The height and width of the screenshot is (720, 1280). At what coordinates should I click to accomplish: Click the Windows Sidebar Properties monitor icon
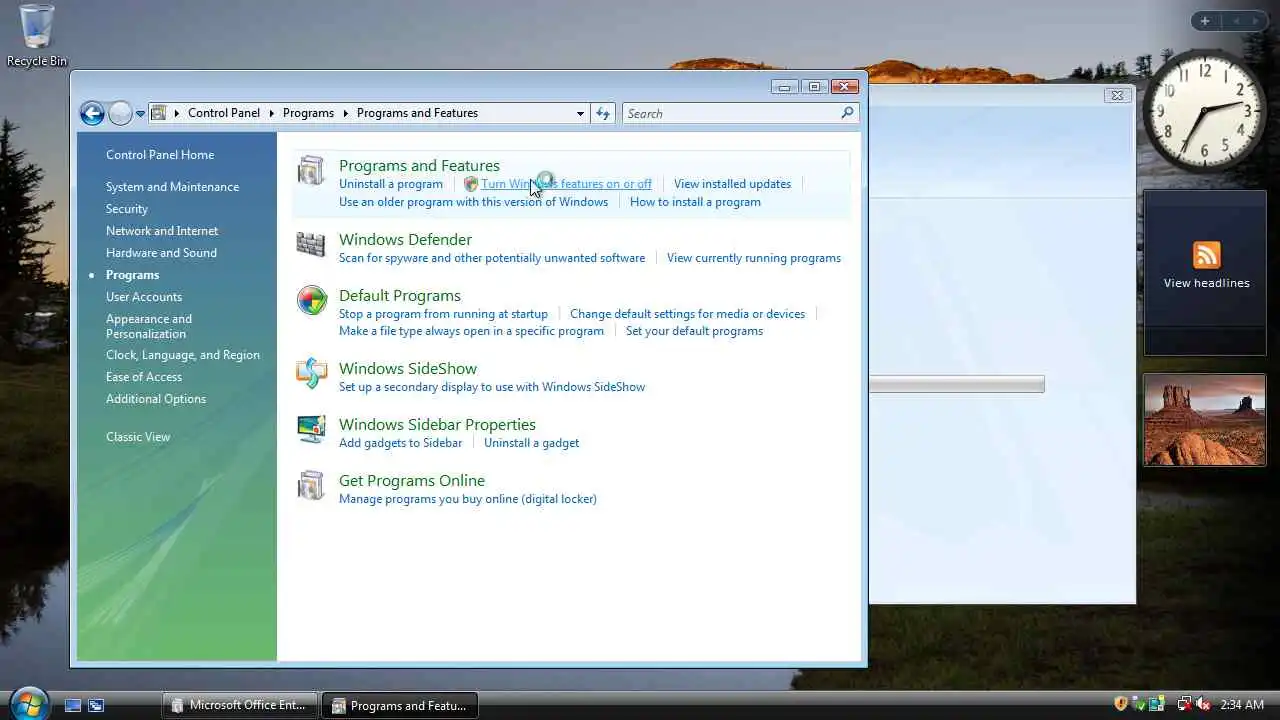[x=311, y=429]
